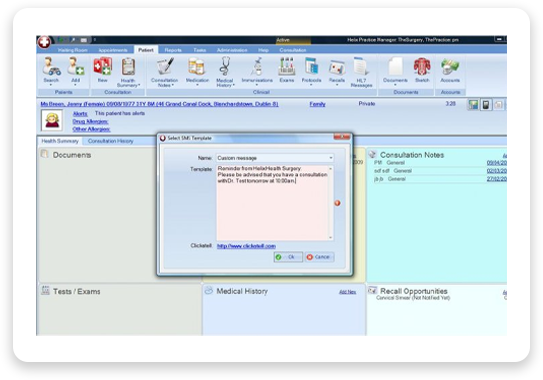Open the Administration ribbon tab
Screen dimensions: 543x380
pyautogui.click(x=232, y=50)
